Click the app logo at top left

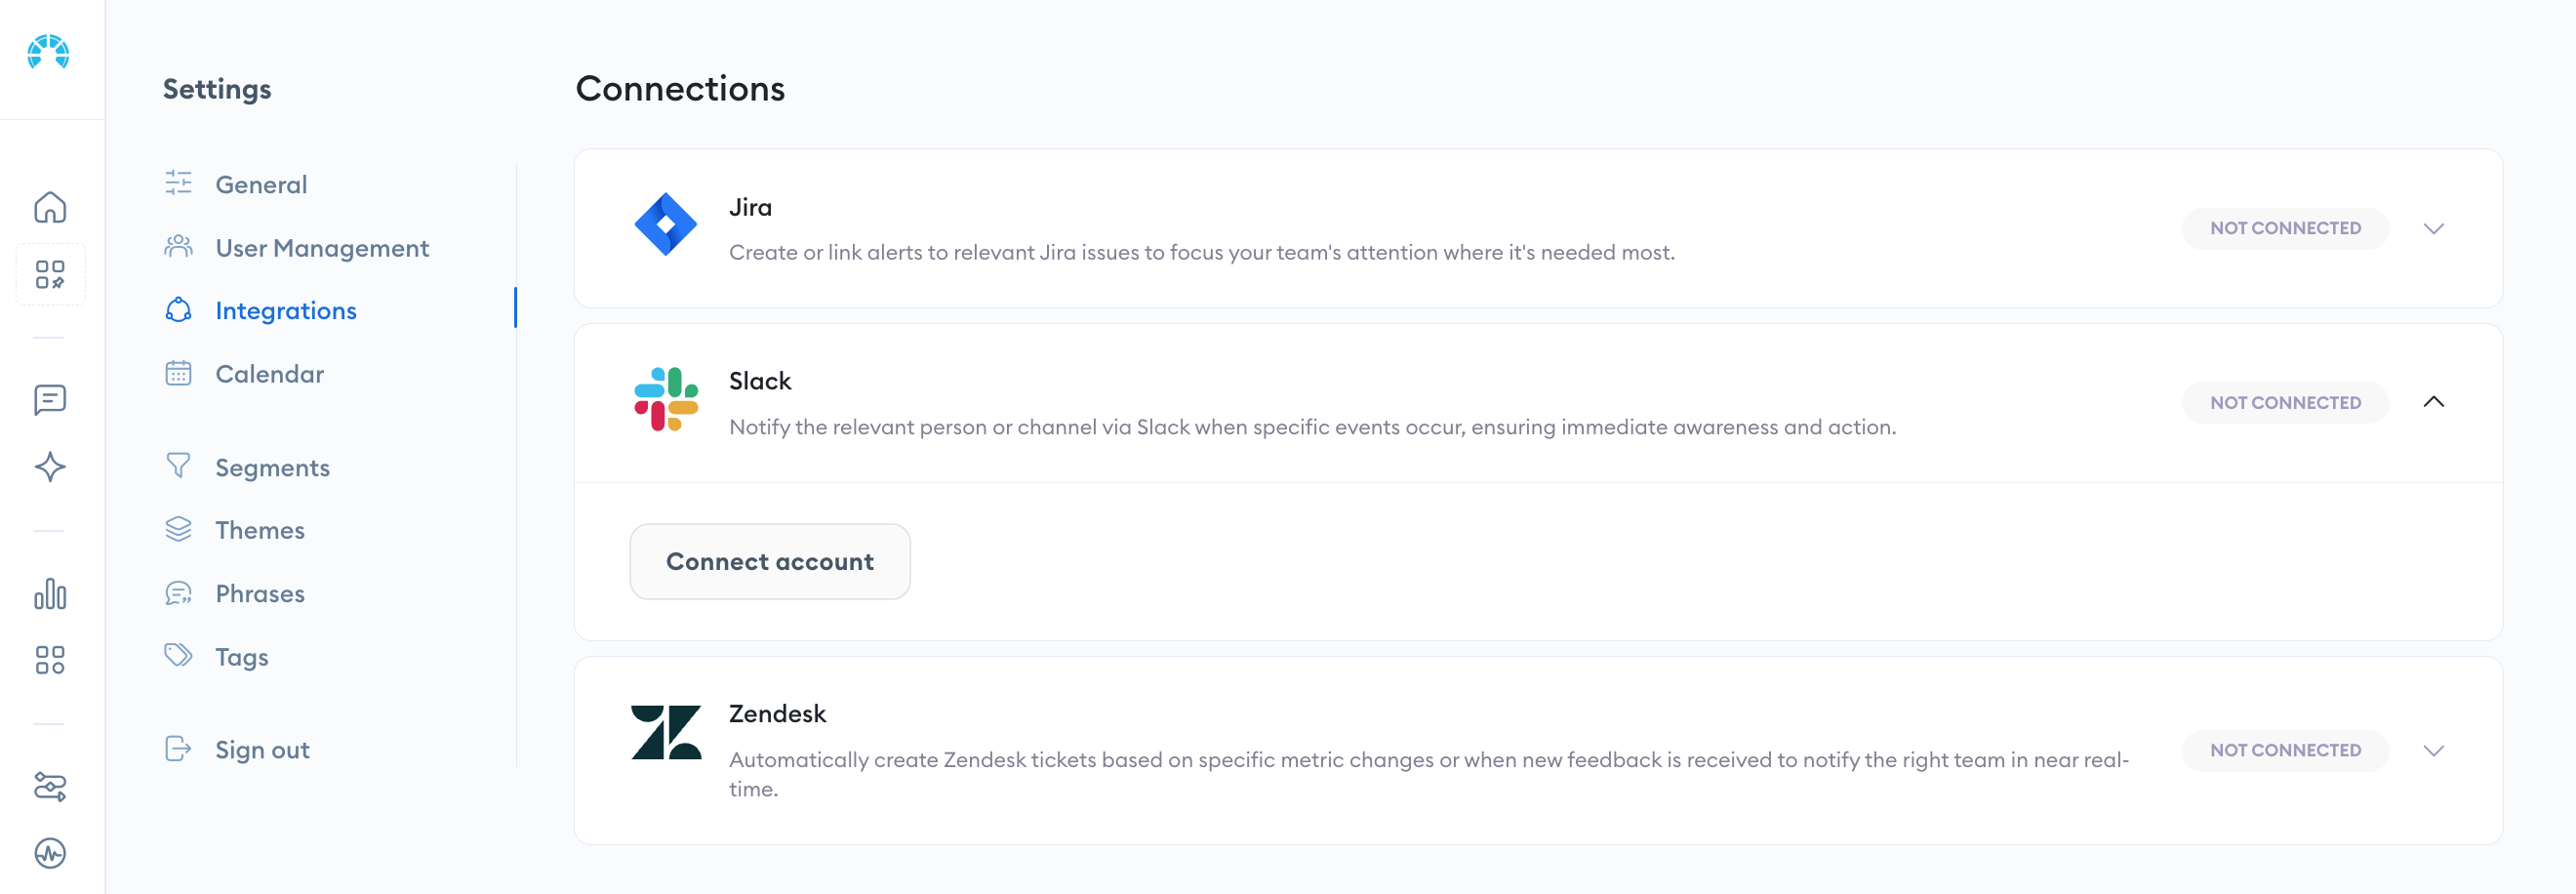[x=48, y=52]
